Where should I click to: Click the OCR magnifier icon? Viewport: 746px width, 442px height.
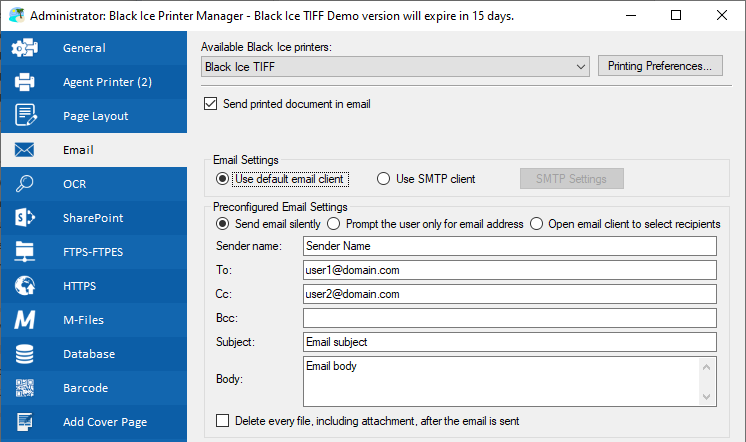point(25,184)
